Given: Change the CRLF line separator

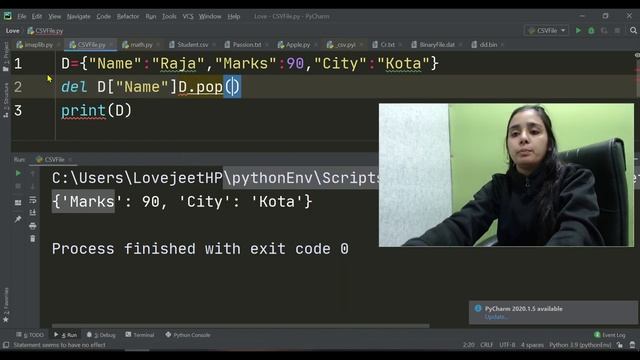Looking at the screenshot, I should pyautogui.click(x=486, y=345).
